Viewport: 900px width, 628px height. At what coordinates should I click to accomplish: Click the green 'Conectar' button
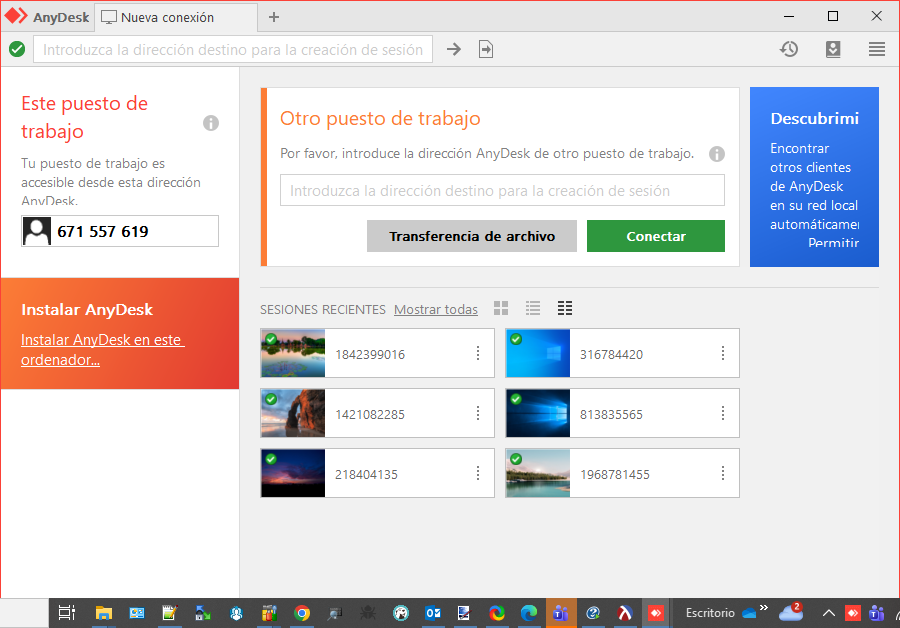click(655, 236)
